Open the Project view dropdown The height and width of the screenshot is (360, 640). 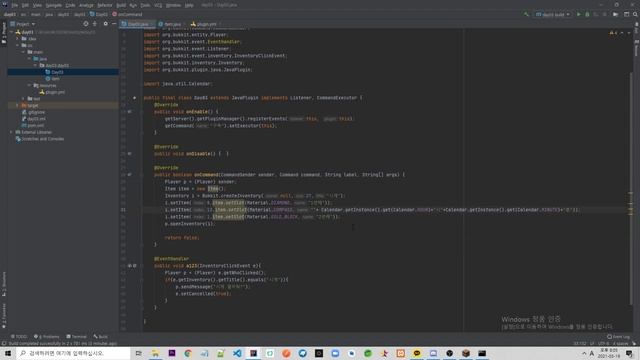pos(23,24)
